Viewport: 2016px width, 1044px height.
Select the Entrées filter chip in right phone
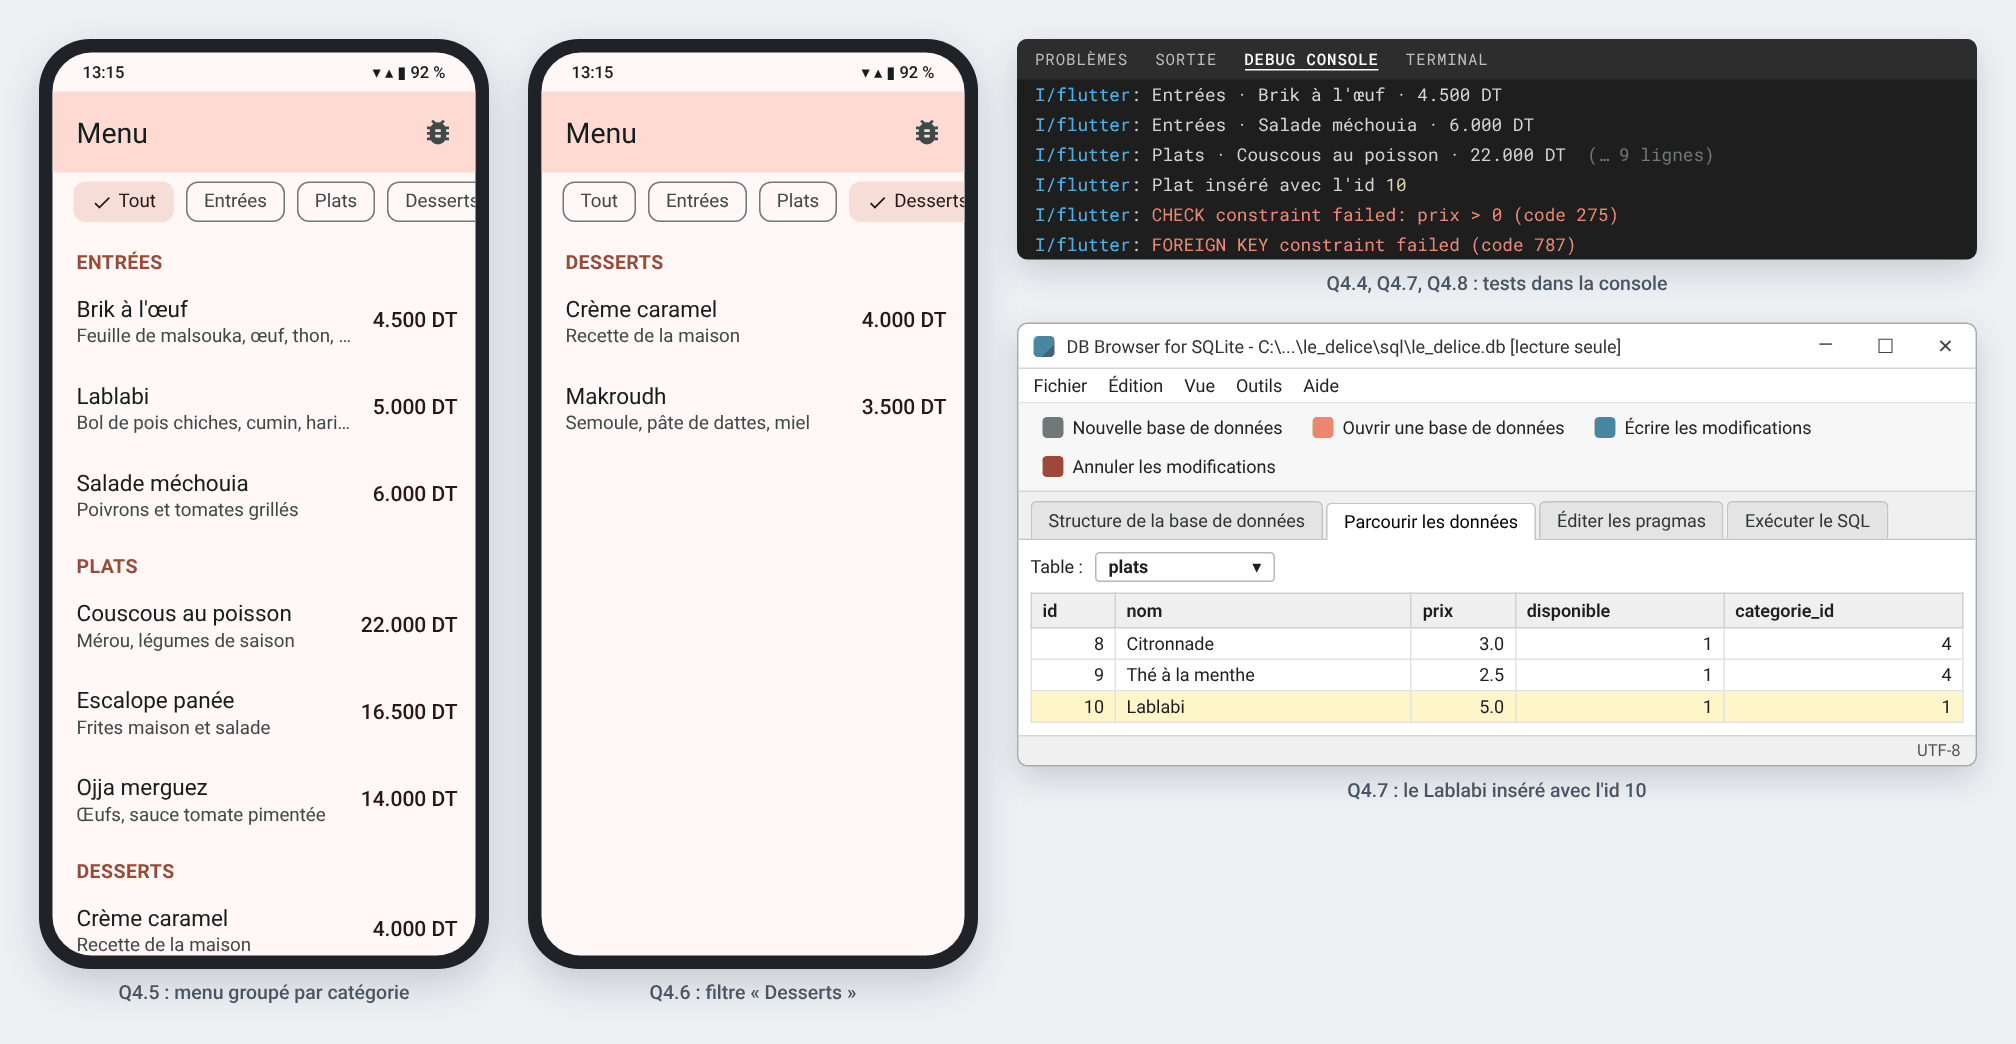tap(697, 201)
